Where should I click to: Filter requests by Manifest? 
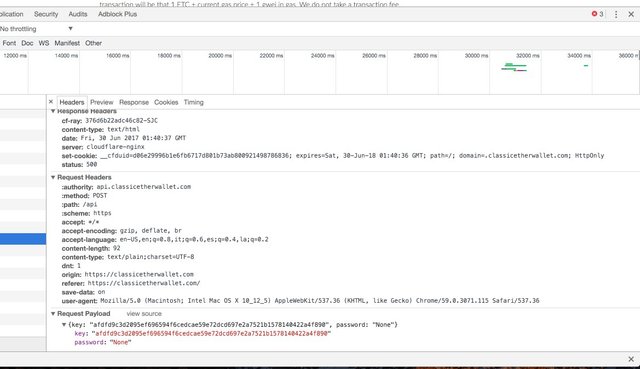(67, 43)
